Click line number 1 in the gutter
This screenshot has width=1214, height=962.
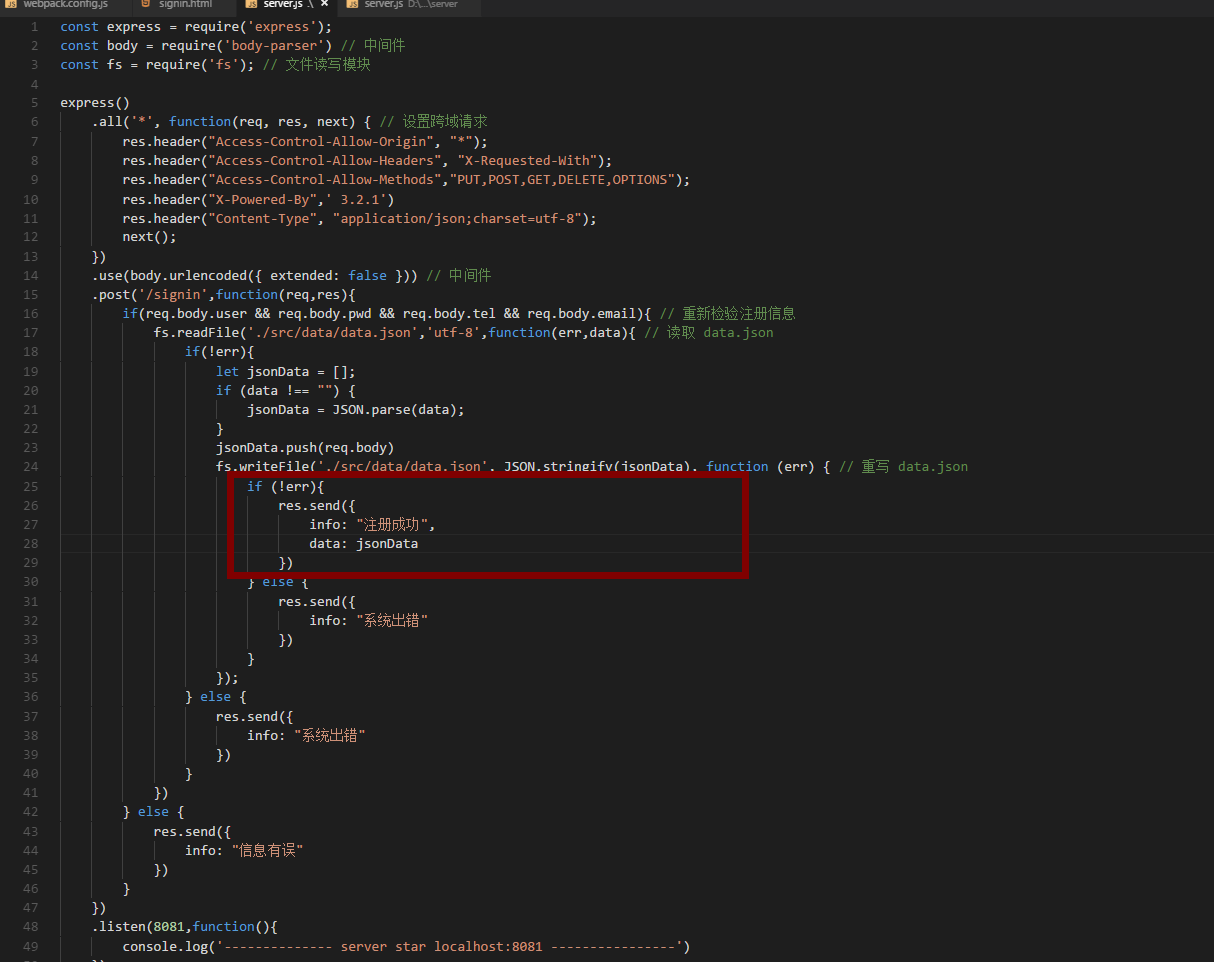click(x=35, y=26)
